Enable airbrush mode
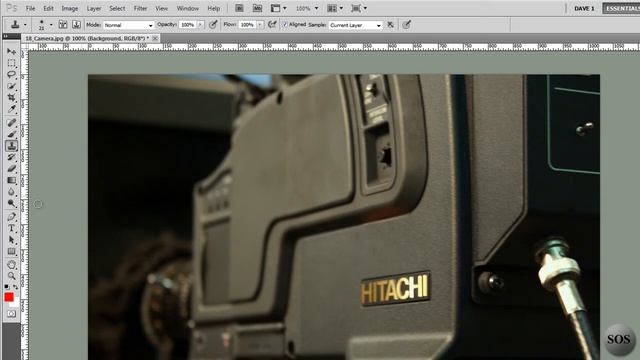 (x=272, y=25)
